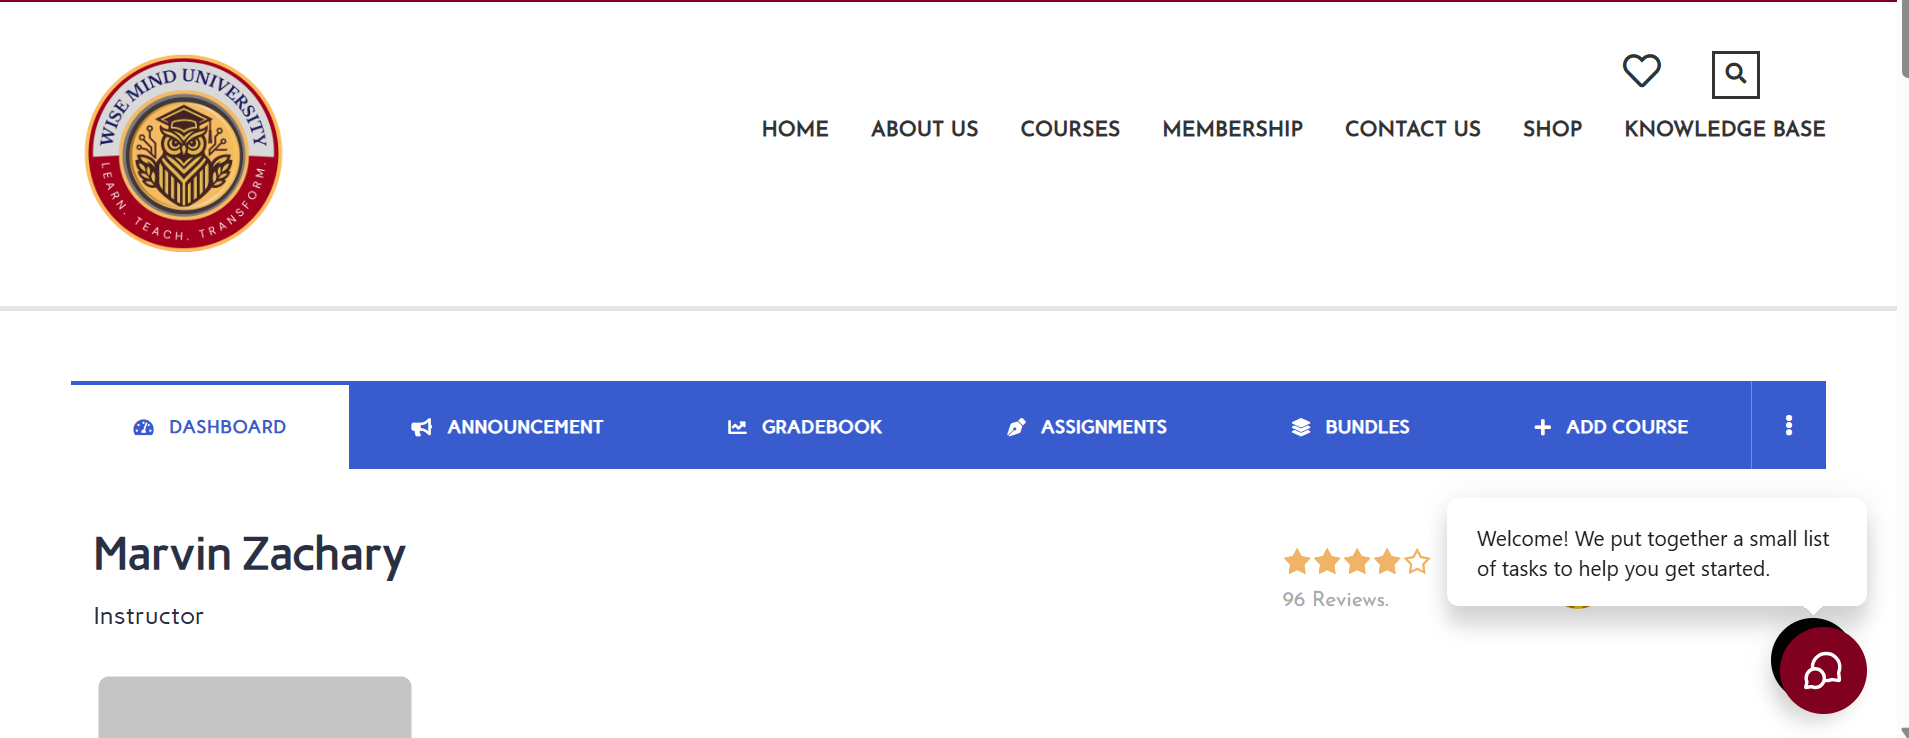The image size is (1909, 738).
Task: Open the Knowledge Base menu item
Action: tap(1724, 129)
